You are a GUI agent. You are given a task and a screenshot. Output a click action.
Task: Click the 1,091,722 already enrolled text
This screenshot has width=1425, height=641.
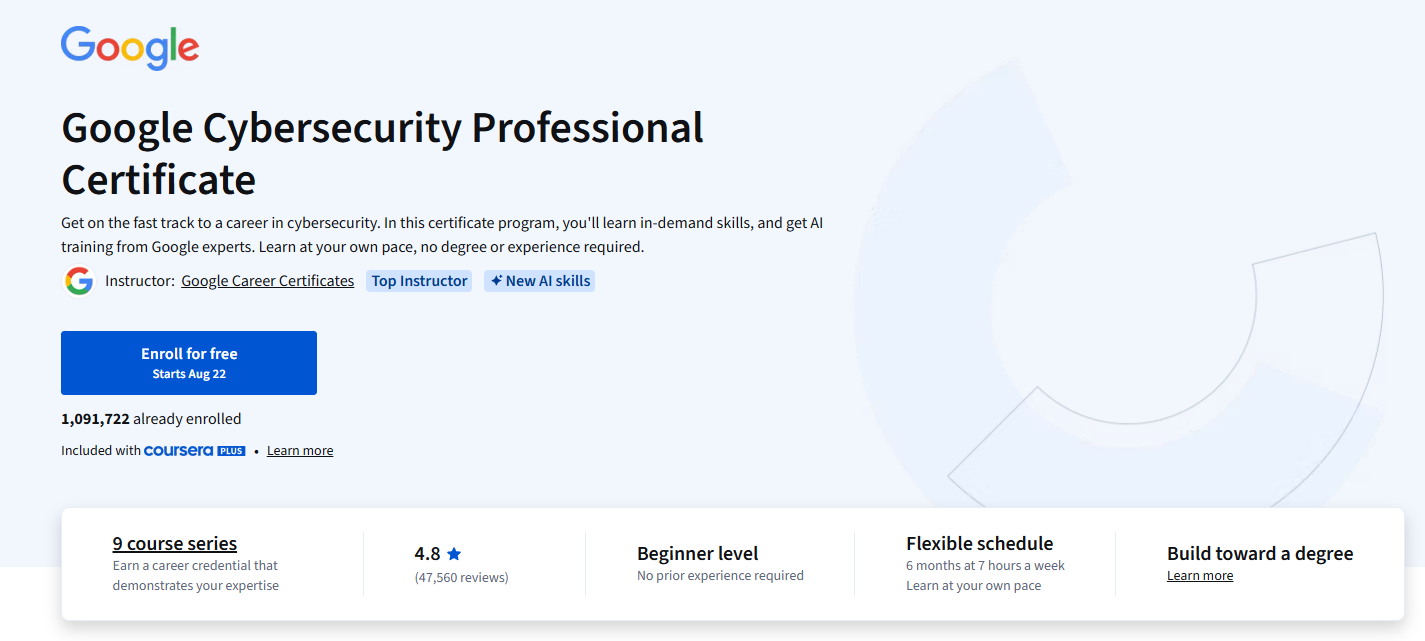151,419
